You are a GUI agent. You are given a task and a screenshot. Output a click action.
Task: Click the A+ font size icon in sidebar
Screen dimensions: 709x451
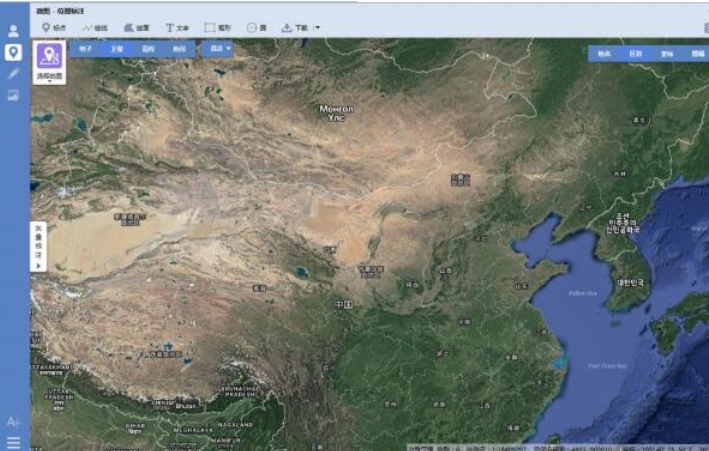pyautogui.click(x=13, y=422)
